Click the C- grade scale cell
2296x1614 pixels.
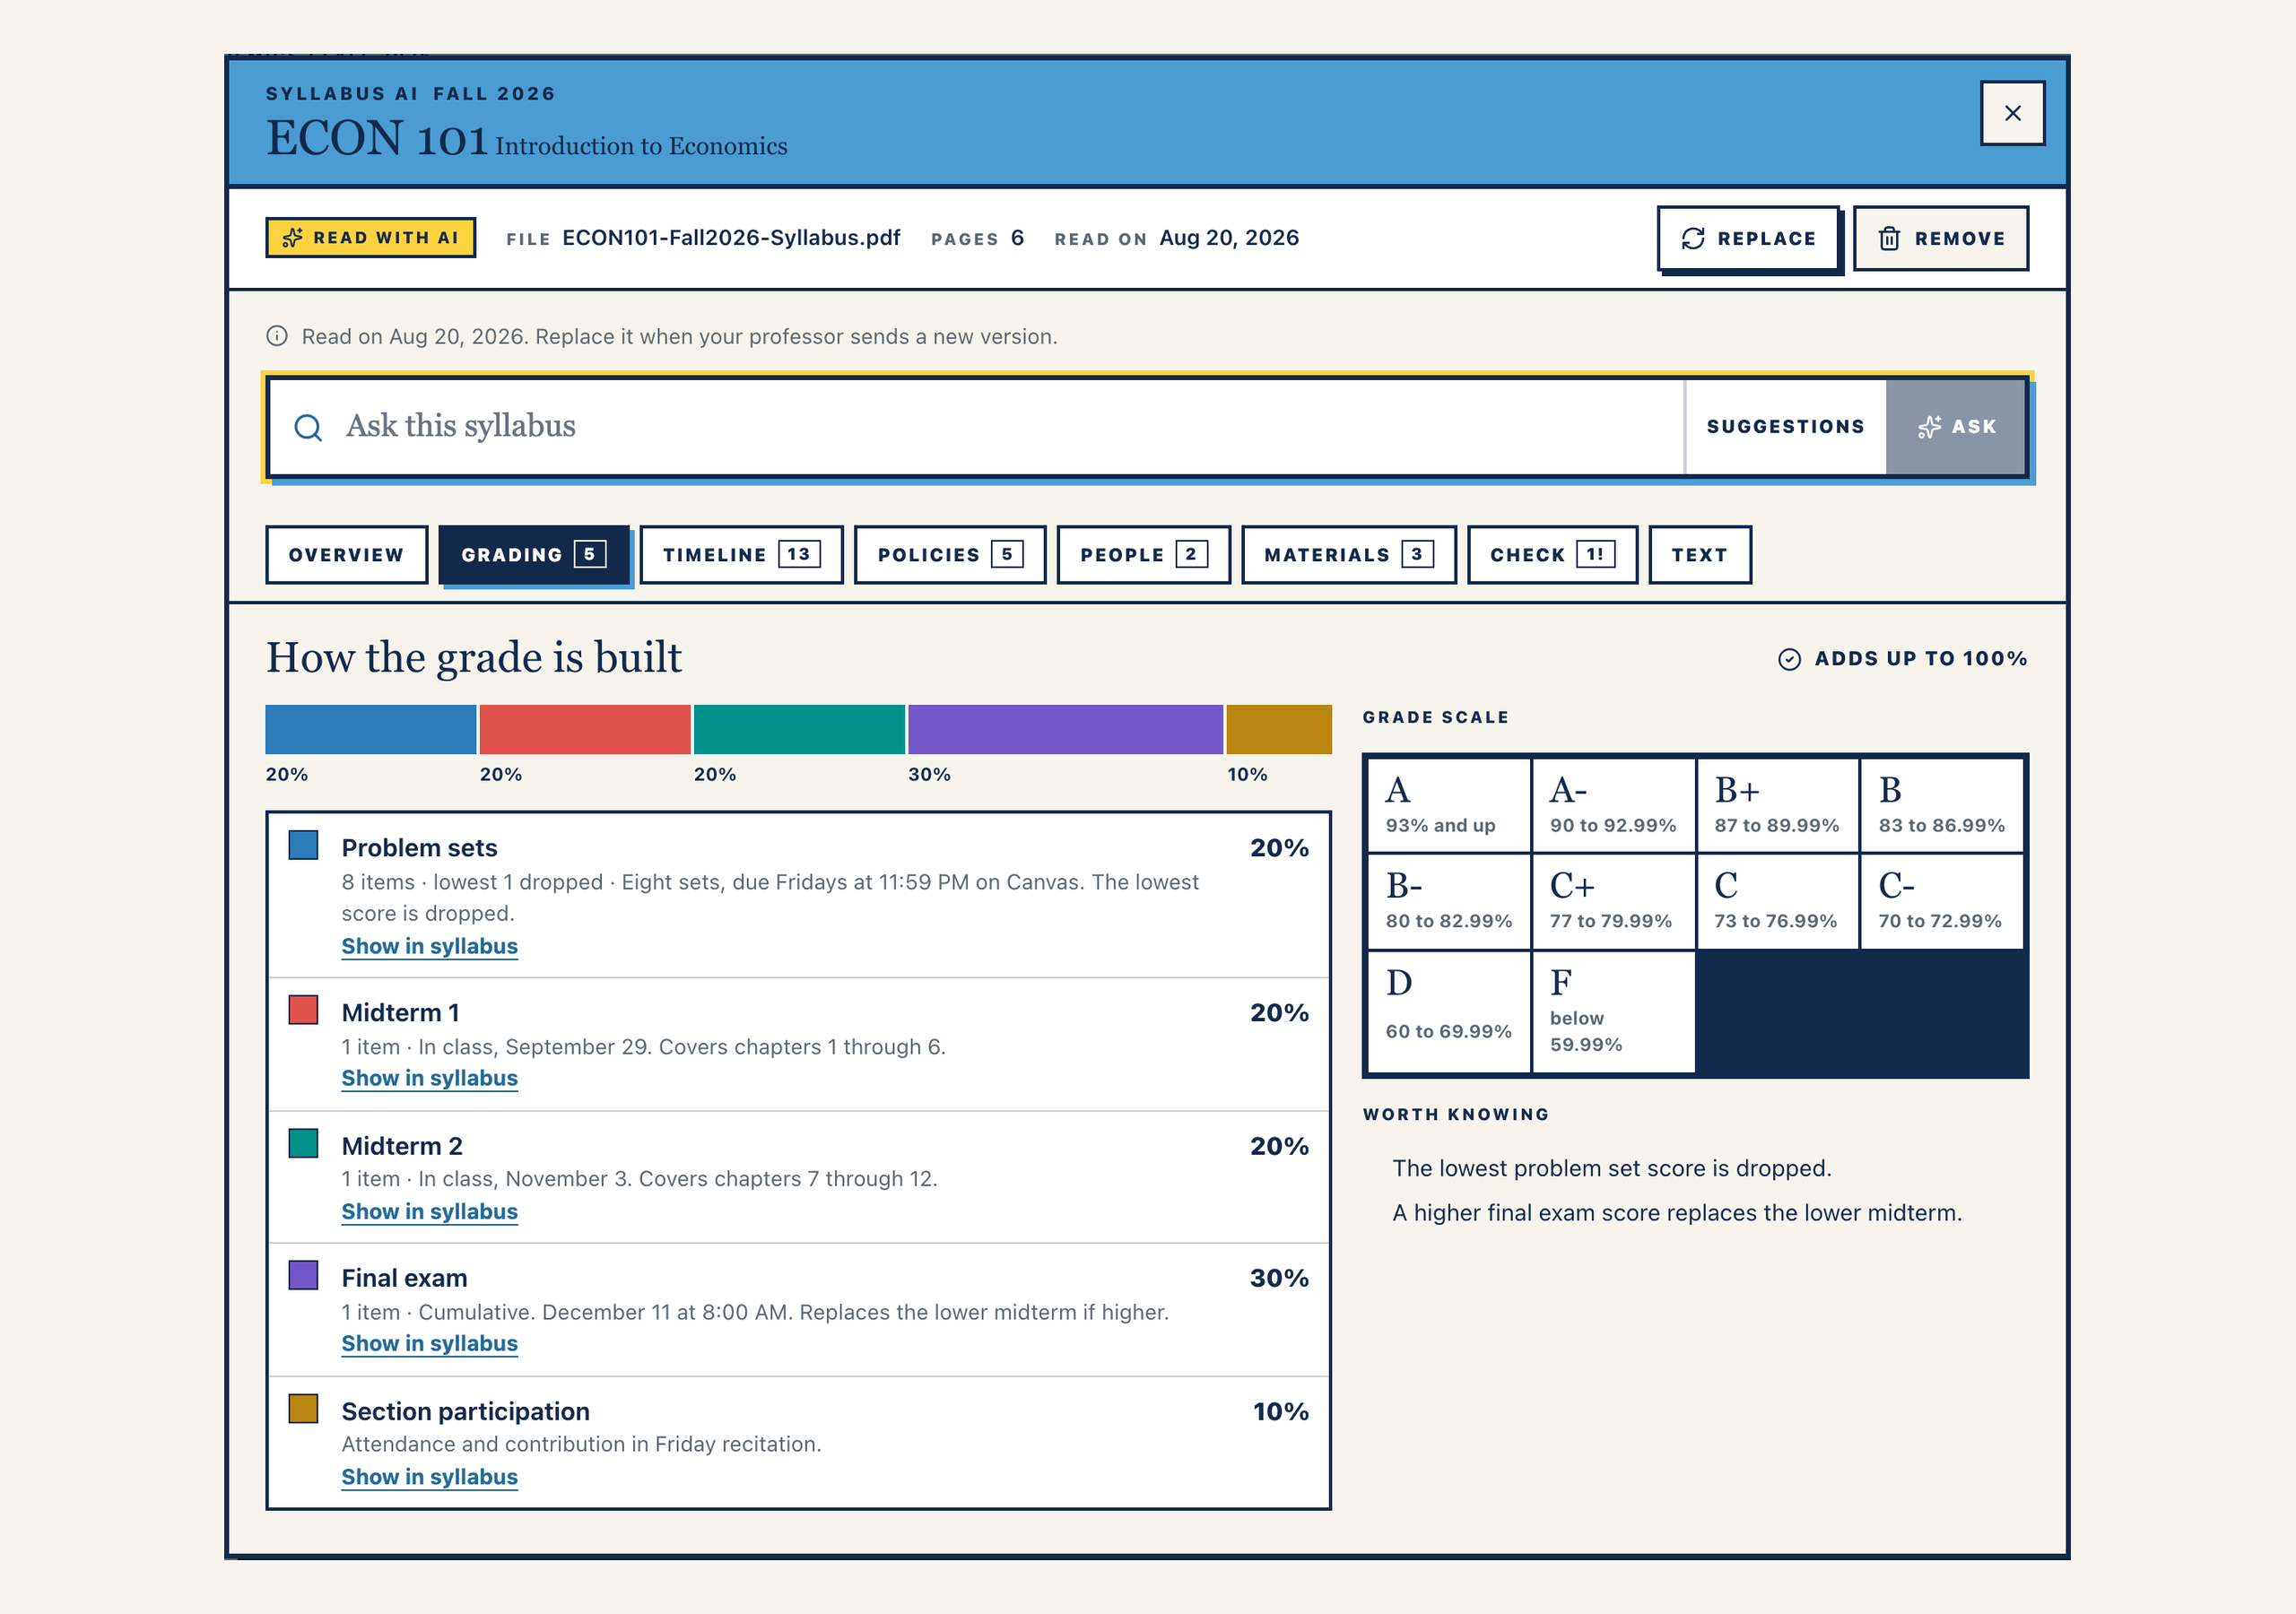1941,901
